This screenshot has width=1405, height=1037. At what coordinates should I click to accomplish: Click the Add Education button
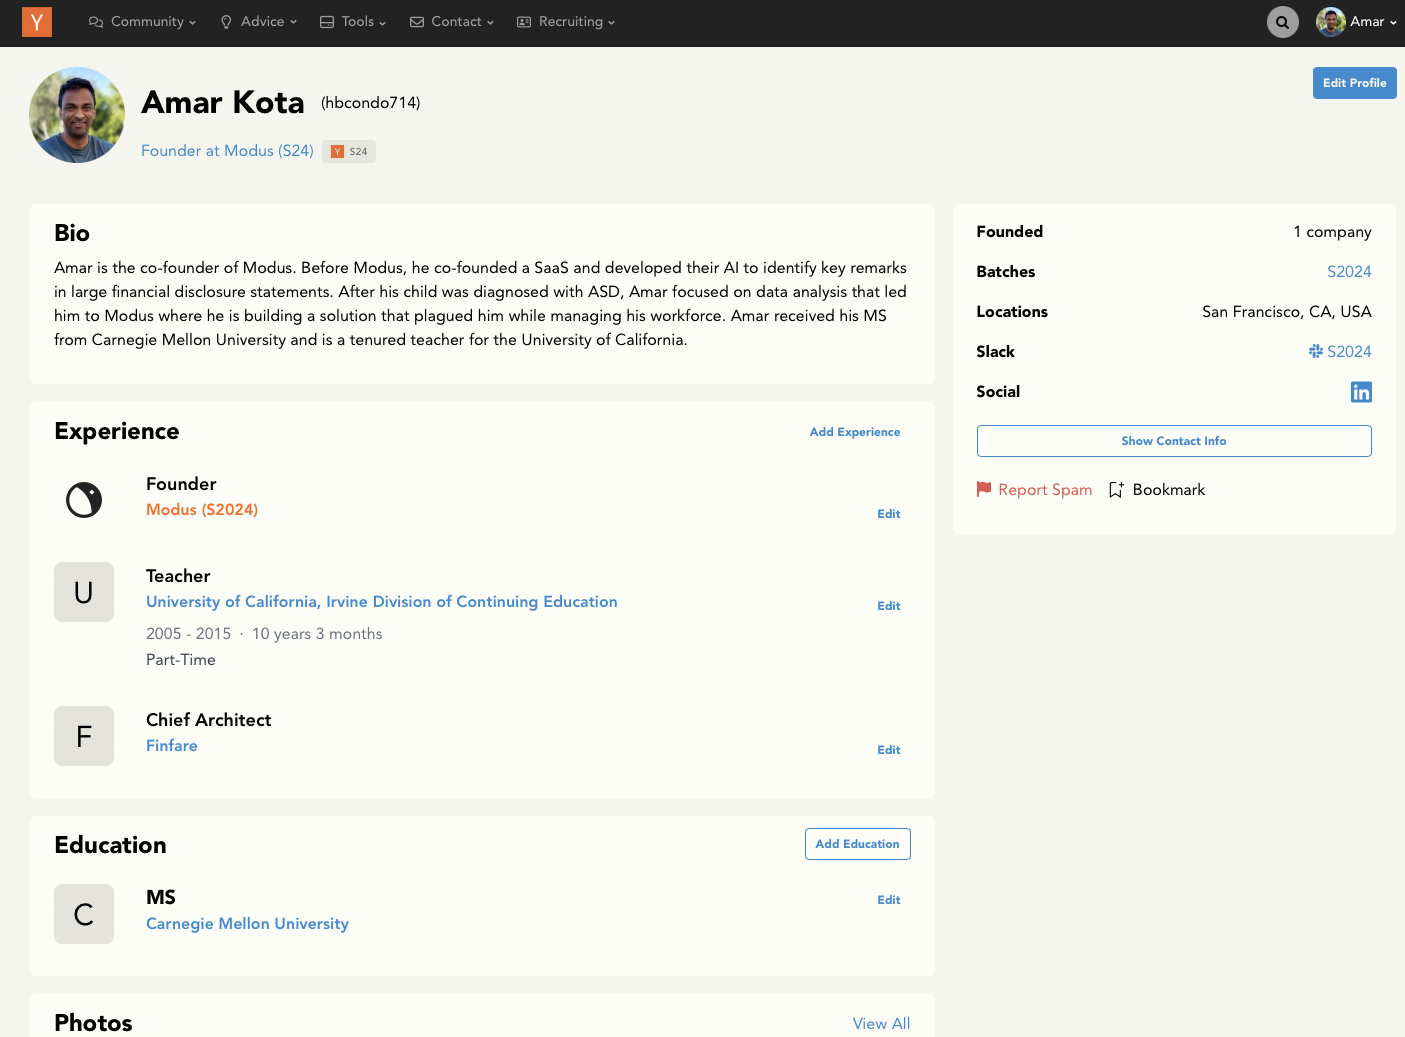coord(857,844)
